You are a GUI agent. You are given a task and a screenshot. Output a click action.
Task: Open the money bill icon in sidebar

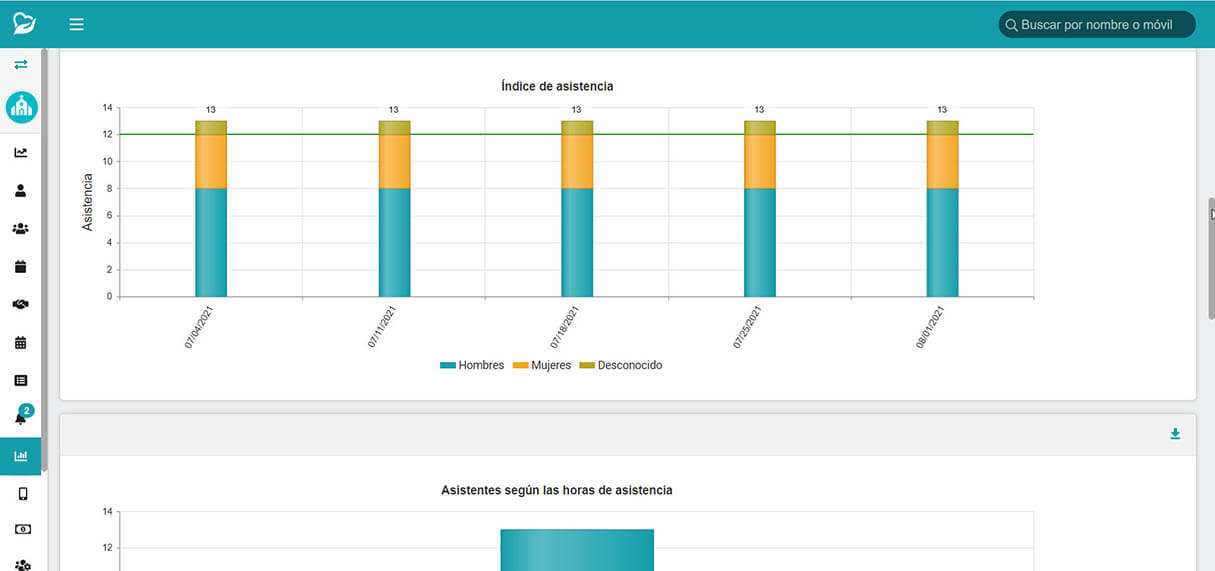(23, 529)
